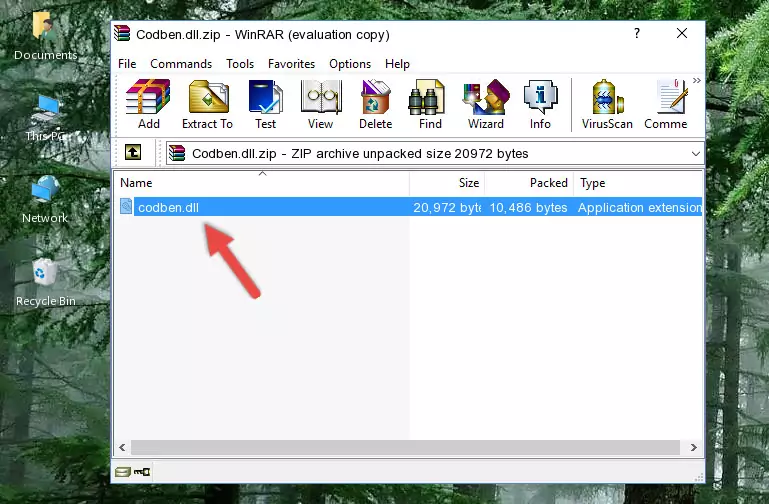Click the archive path address field

click(x=435, y=153)
